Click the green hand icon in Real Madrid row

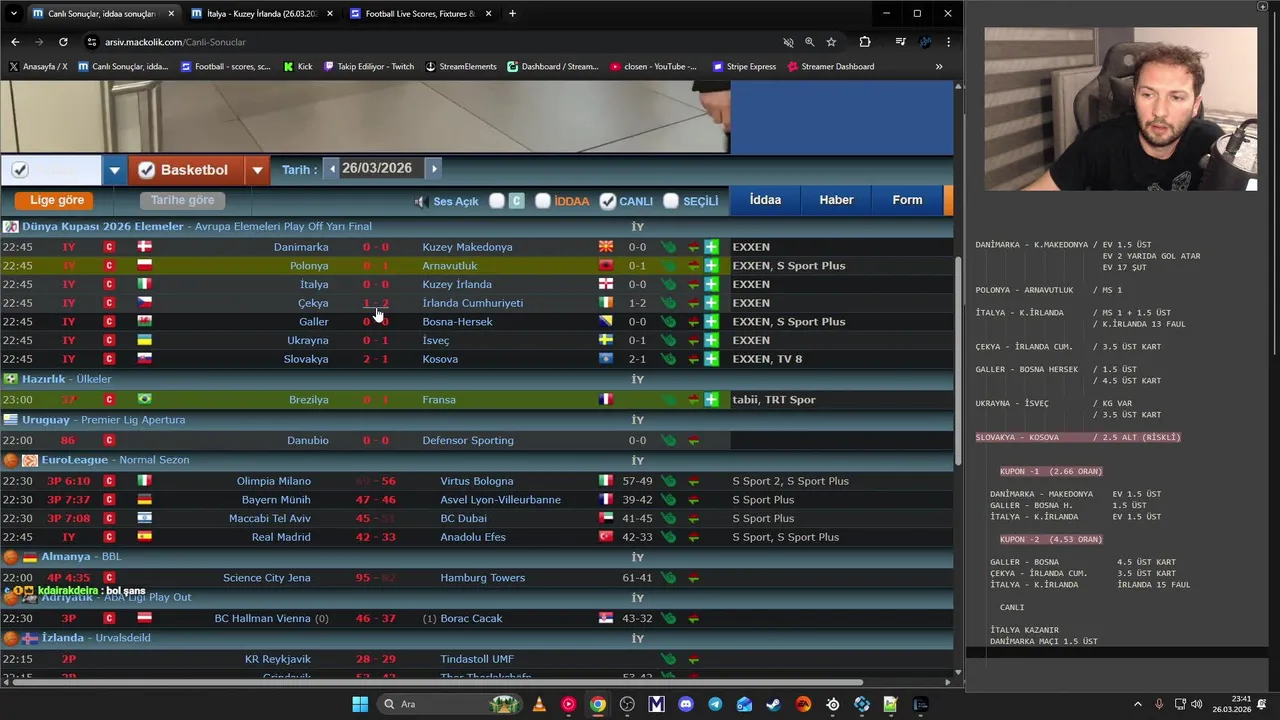[x=668, y=537]
